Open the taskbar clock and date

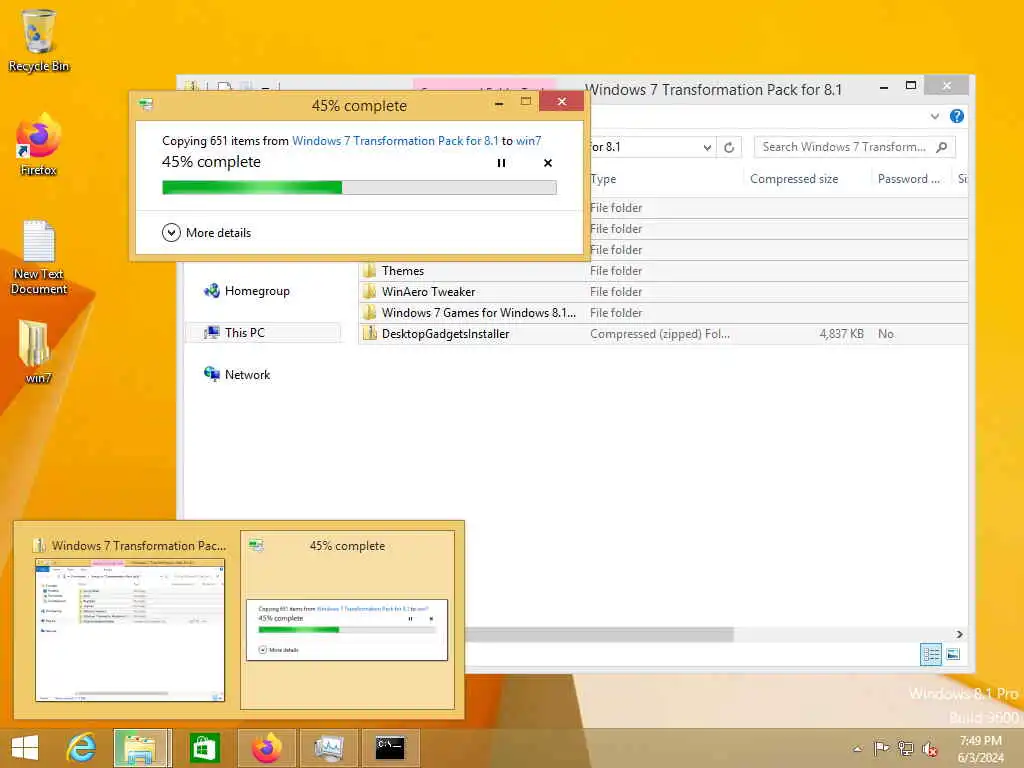[x=980, y=749]
